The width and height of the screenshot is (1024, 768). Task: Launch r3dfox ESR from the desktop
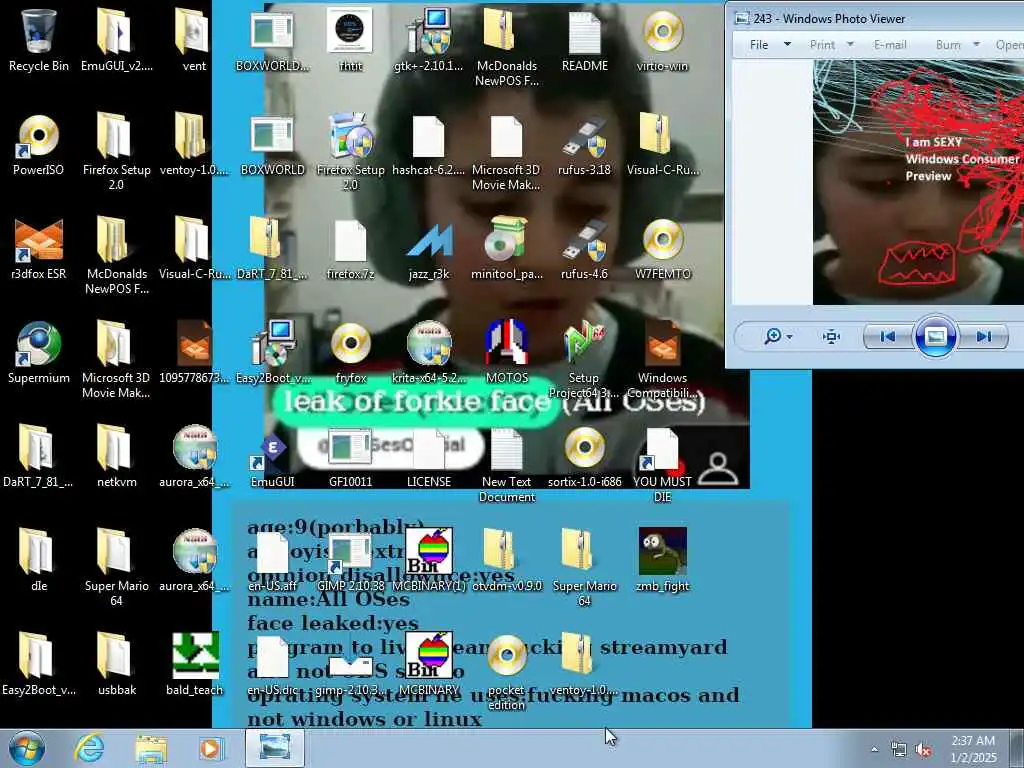[x=39, y=248]
